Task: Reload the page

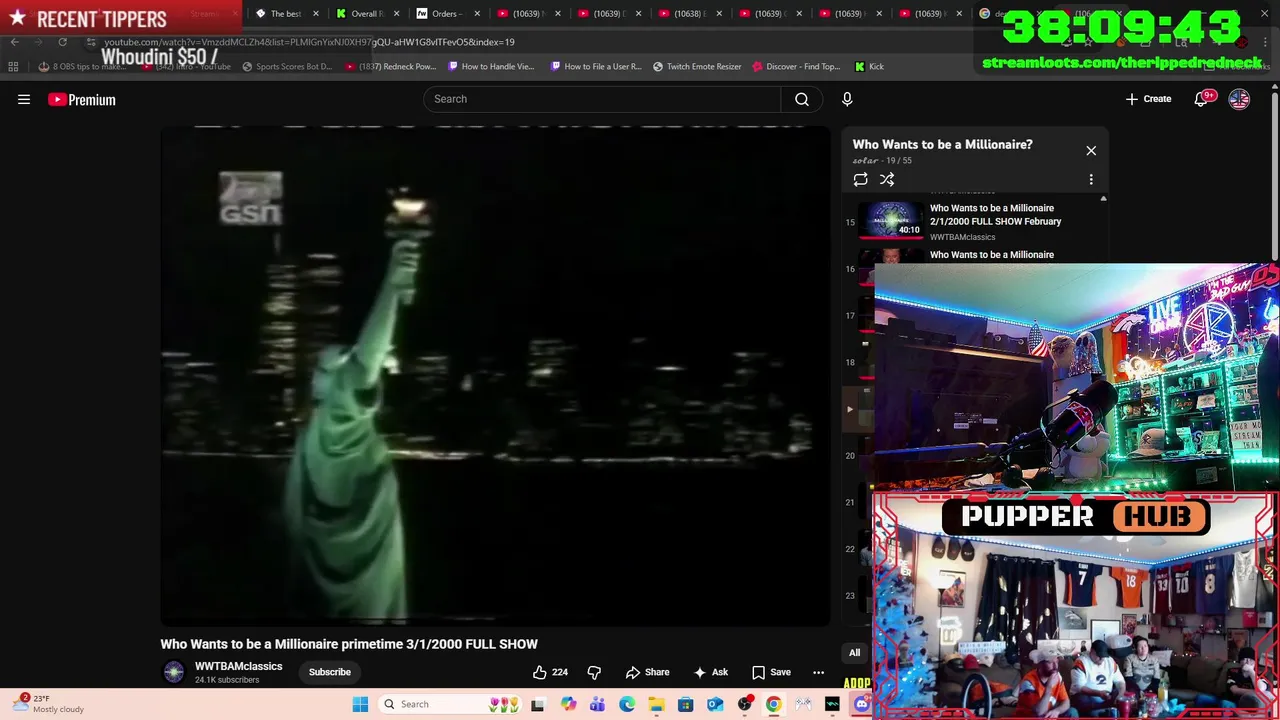Action: tap(62, 42)
